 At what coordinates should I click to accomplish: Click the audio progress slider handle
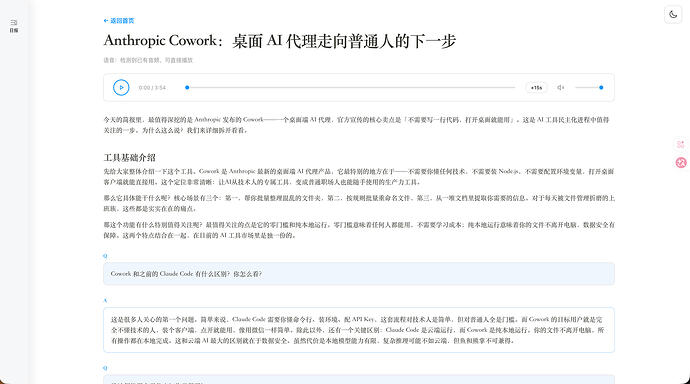point(187,88)
